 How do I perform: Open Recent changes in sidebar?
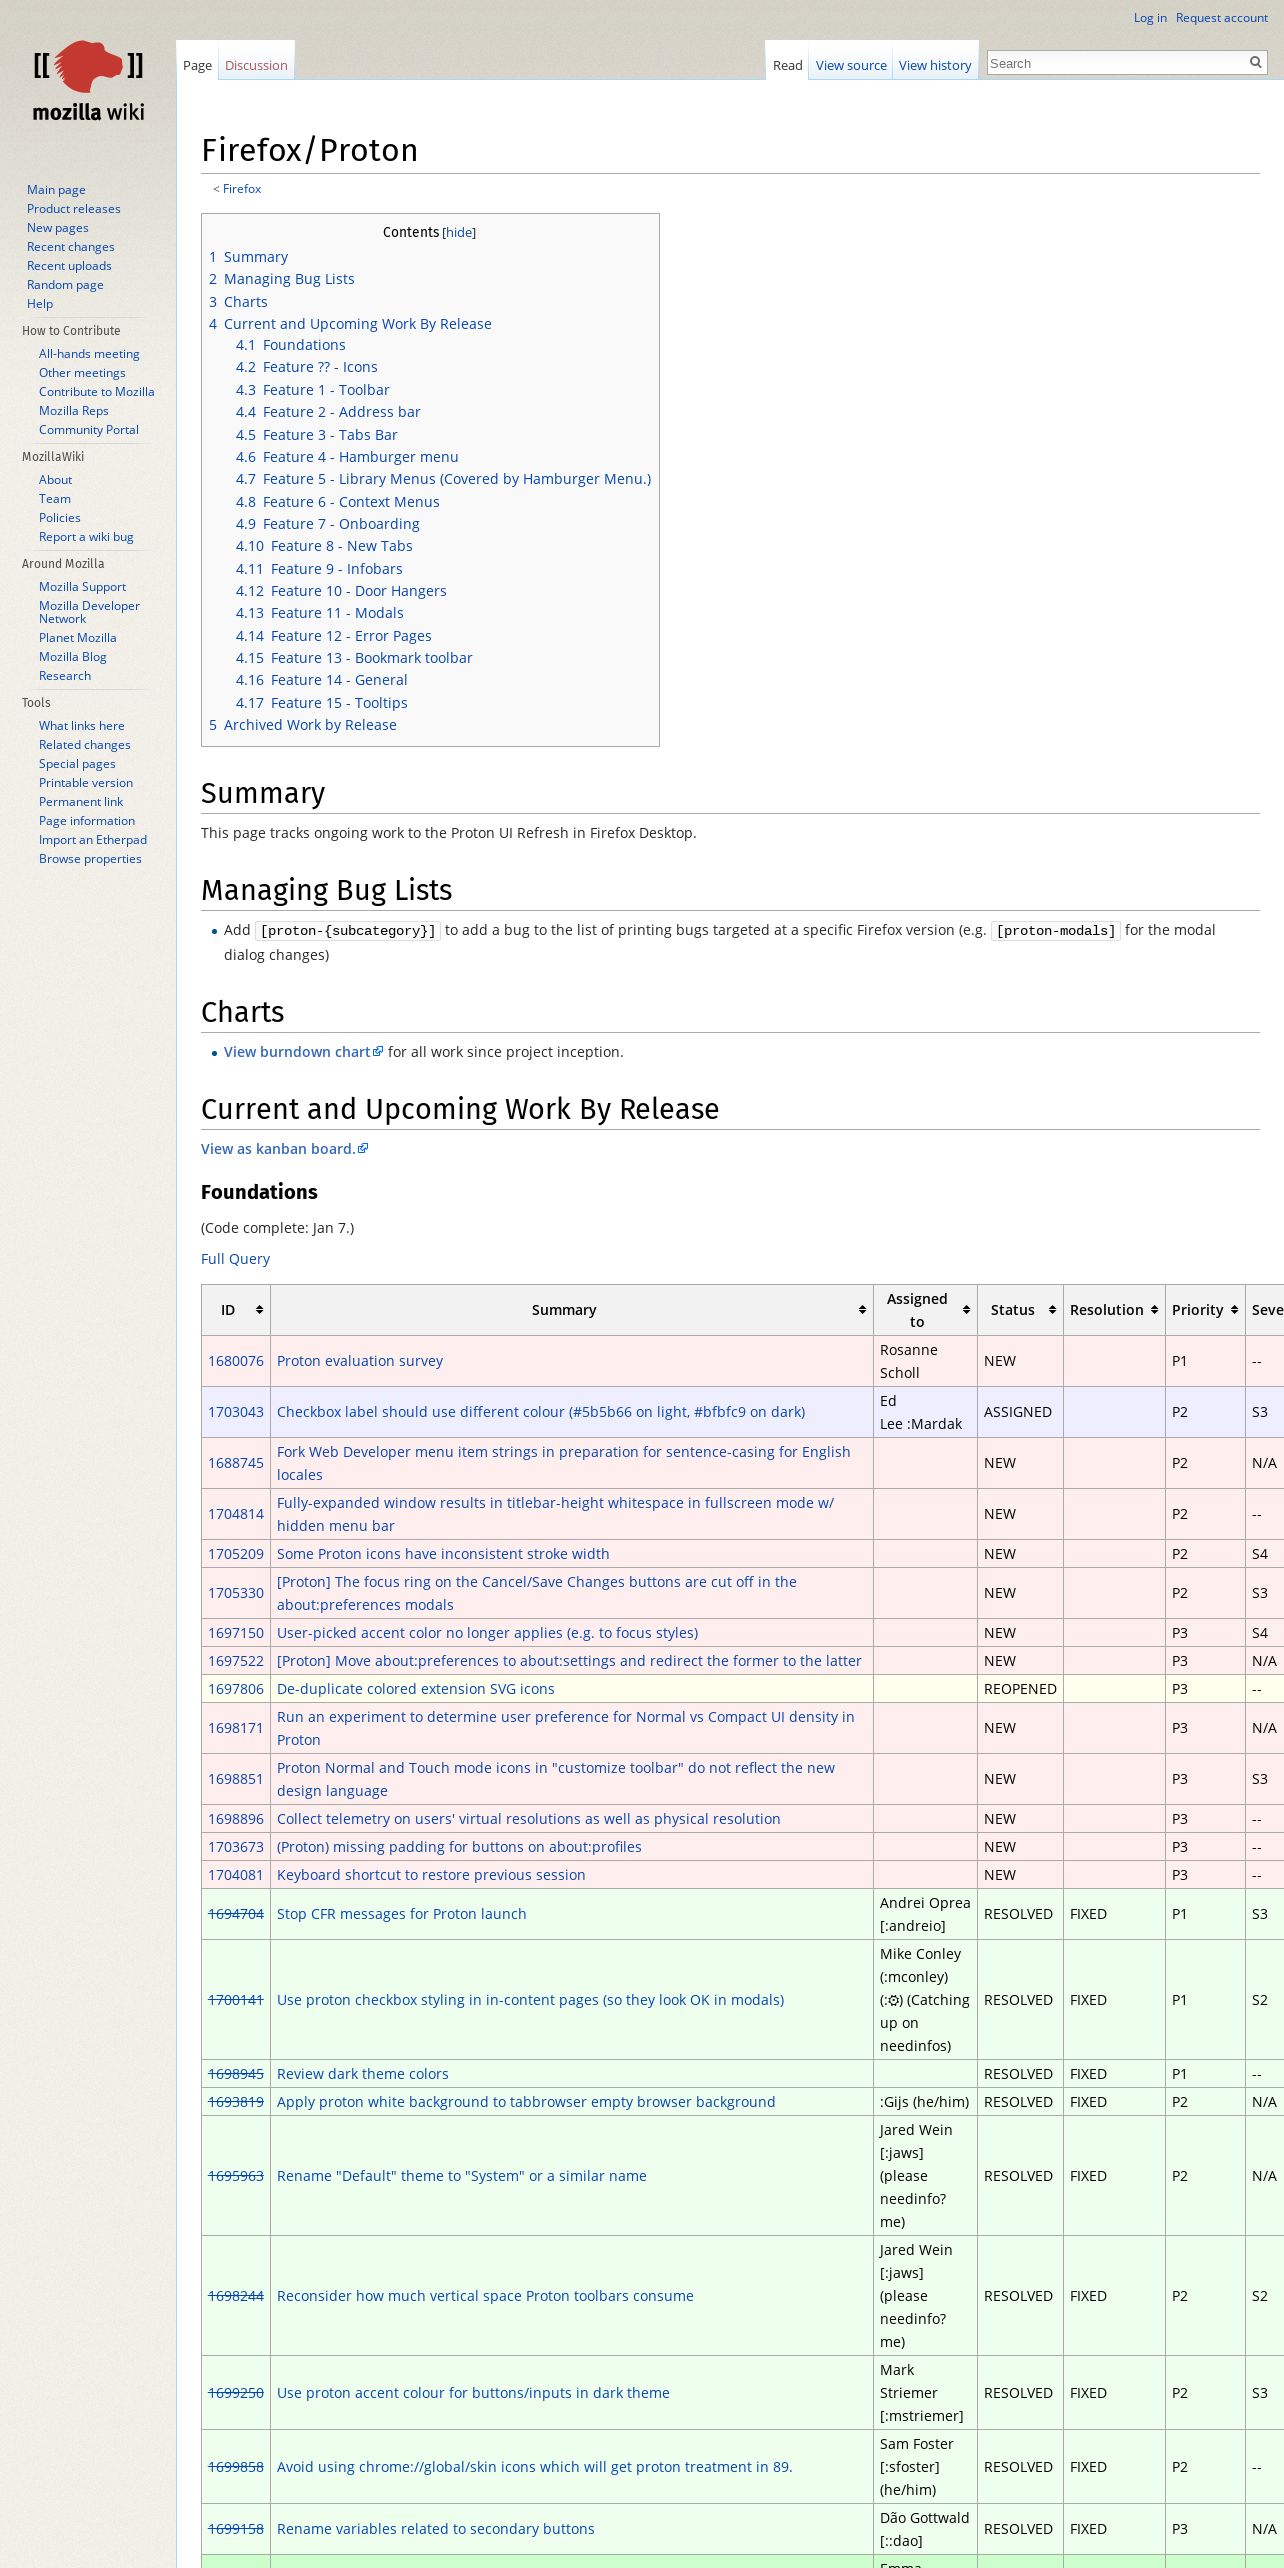tap(70, 247)
